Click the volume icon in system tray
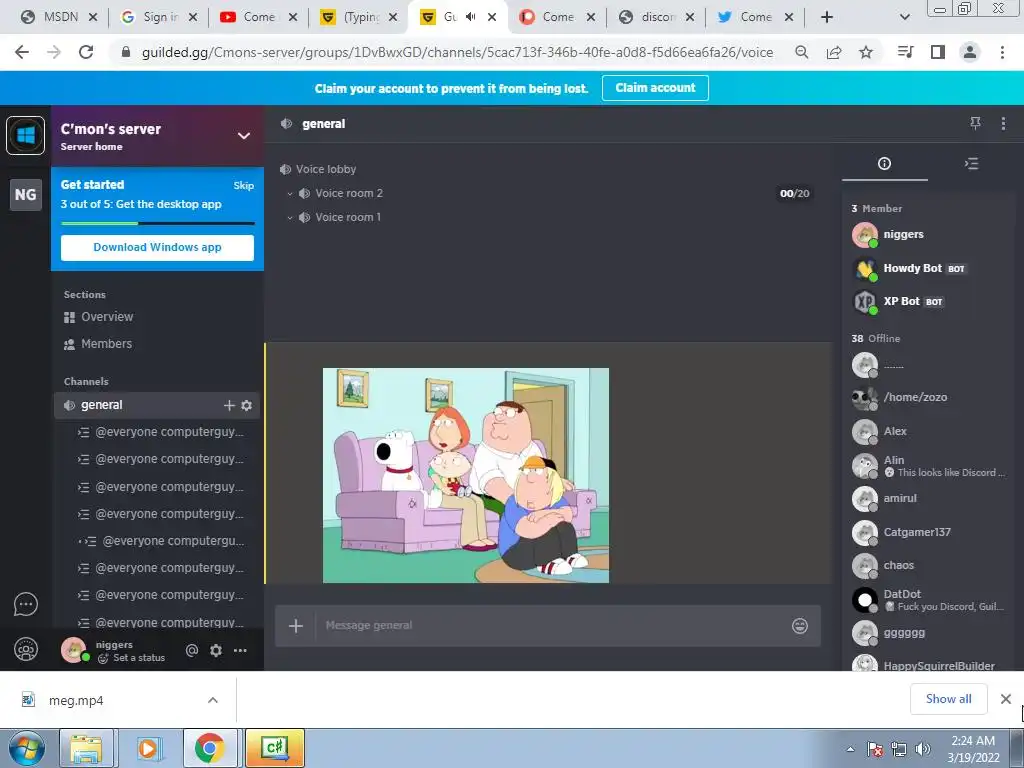This screenshot has height=768, width=1024. point(923,749)
